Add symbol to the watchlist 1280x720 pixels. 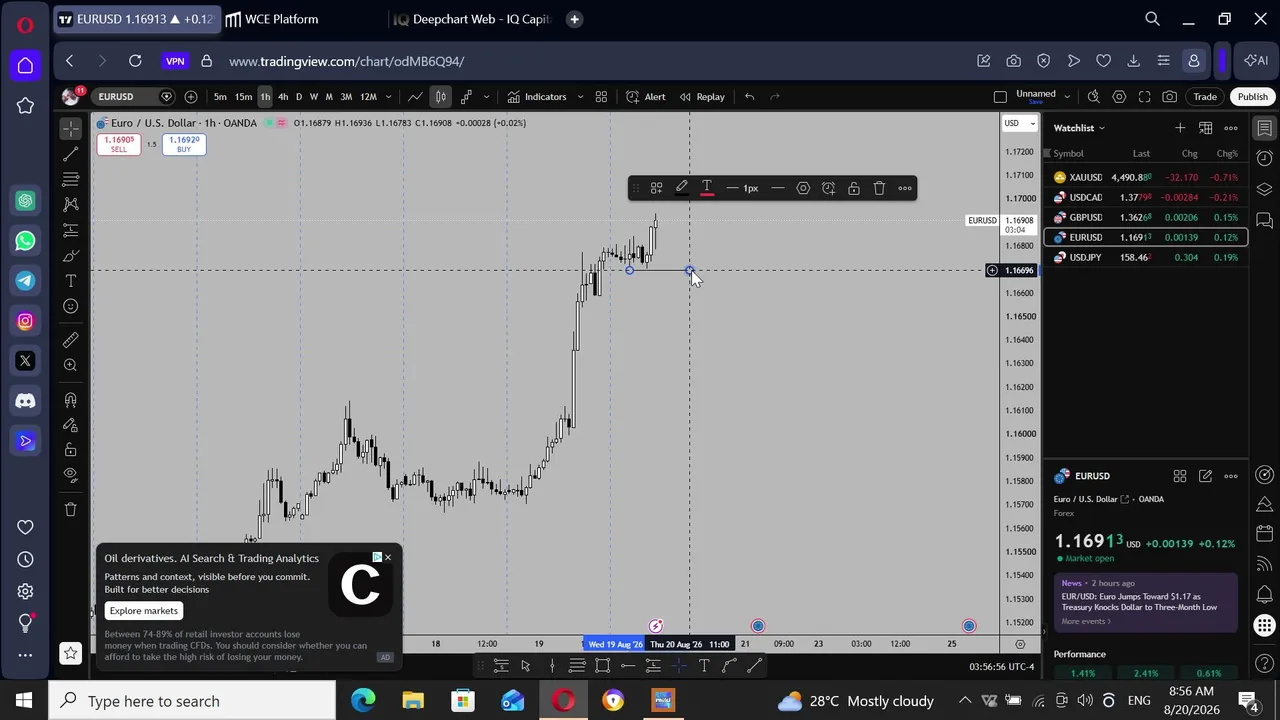(x=1180, y=128)
